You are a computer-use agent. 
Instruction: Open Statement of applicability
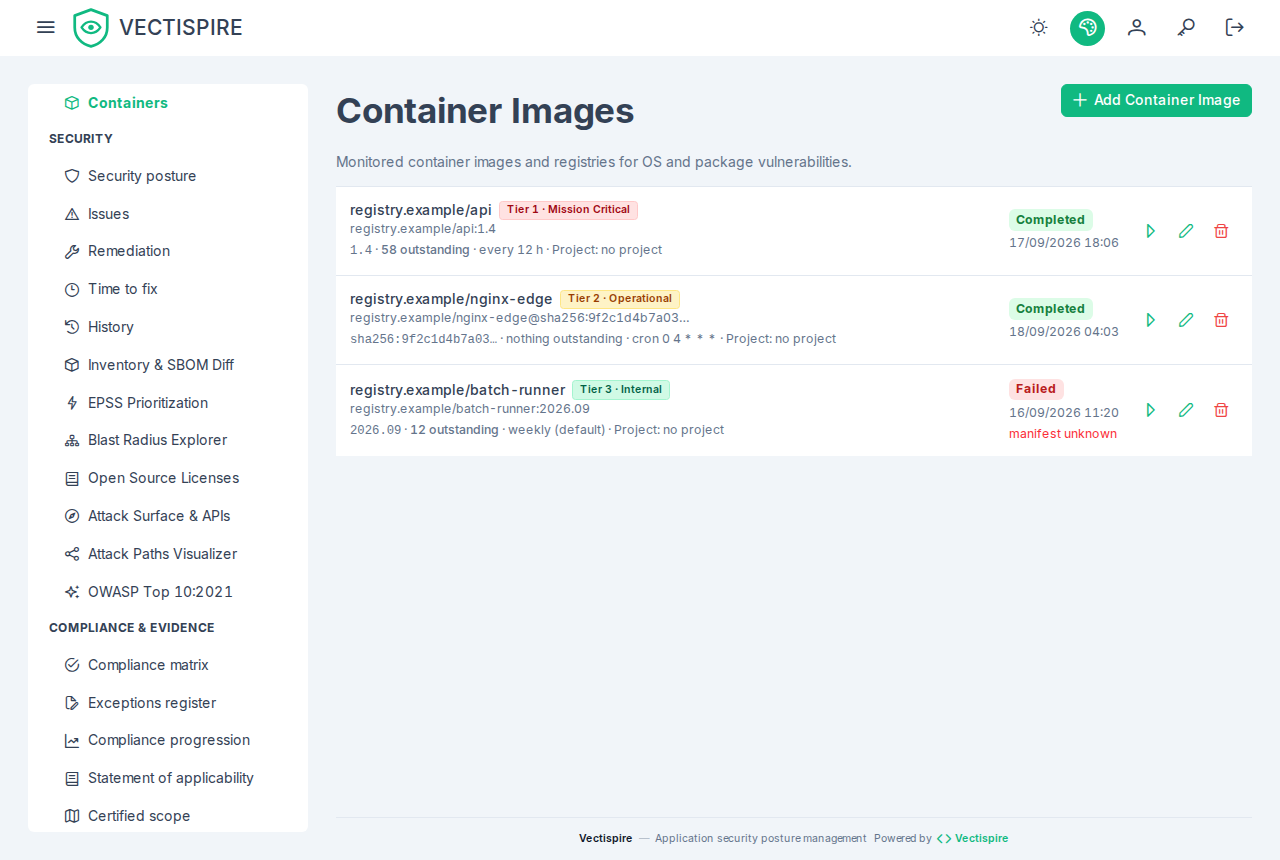tap(168, 778)
